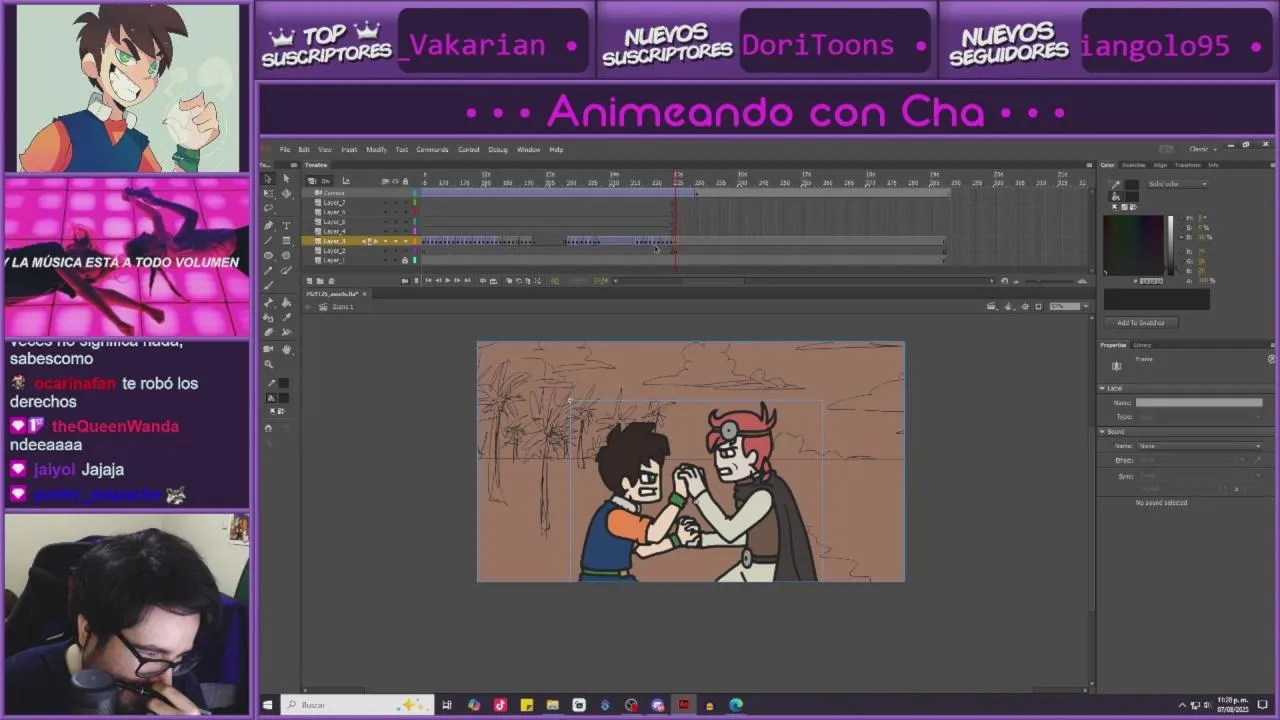This screenshot has width=1280, height=720.
Task: Toggle visibility dot of Layer_7
Action: [x=395, y=203]
